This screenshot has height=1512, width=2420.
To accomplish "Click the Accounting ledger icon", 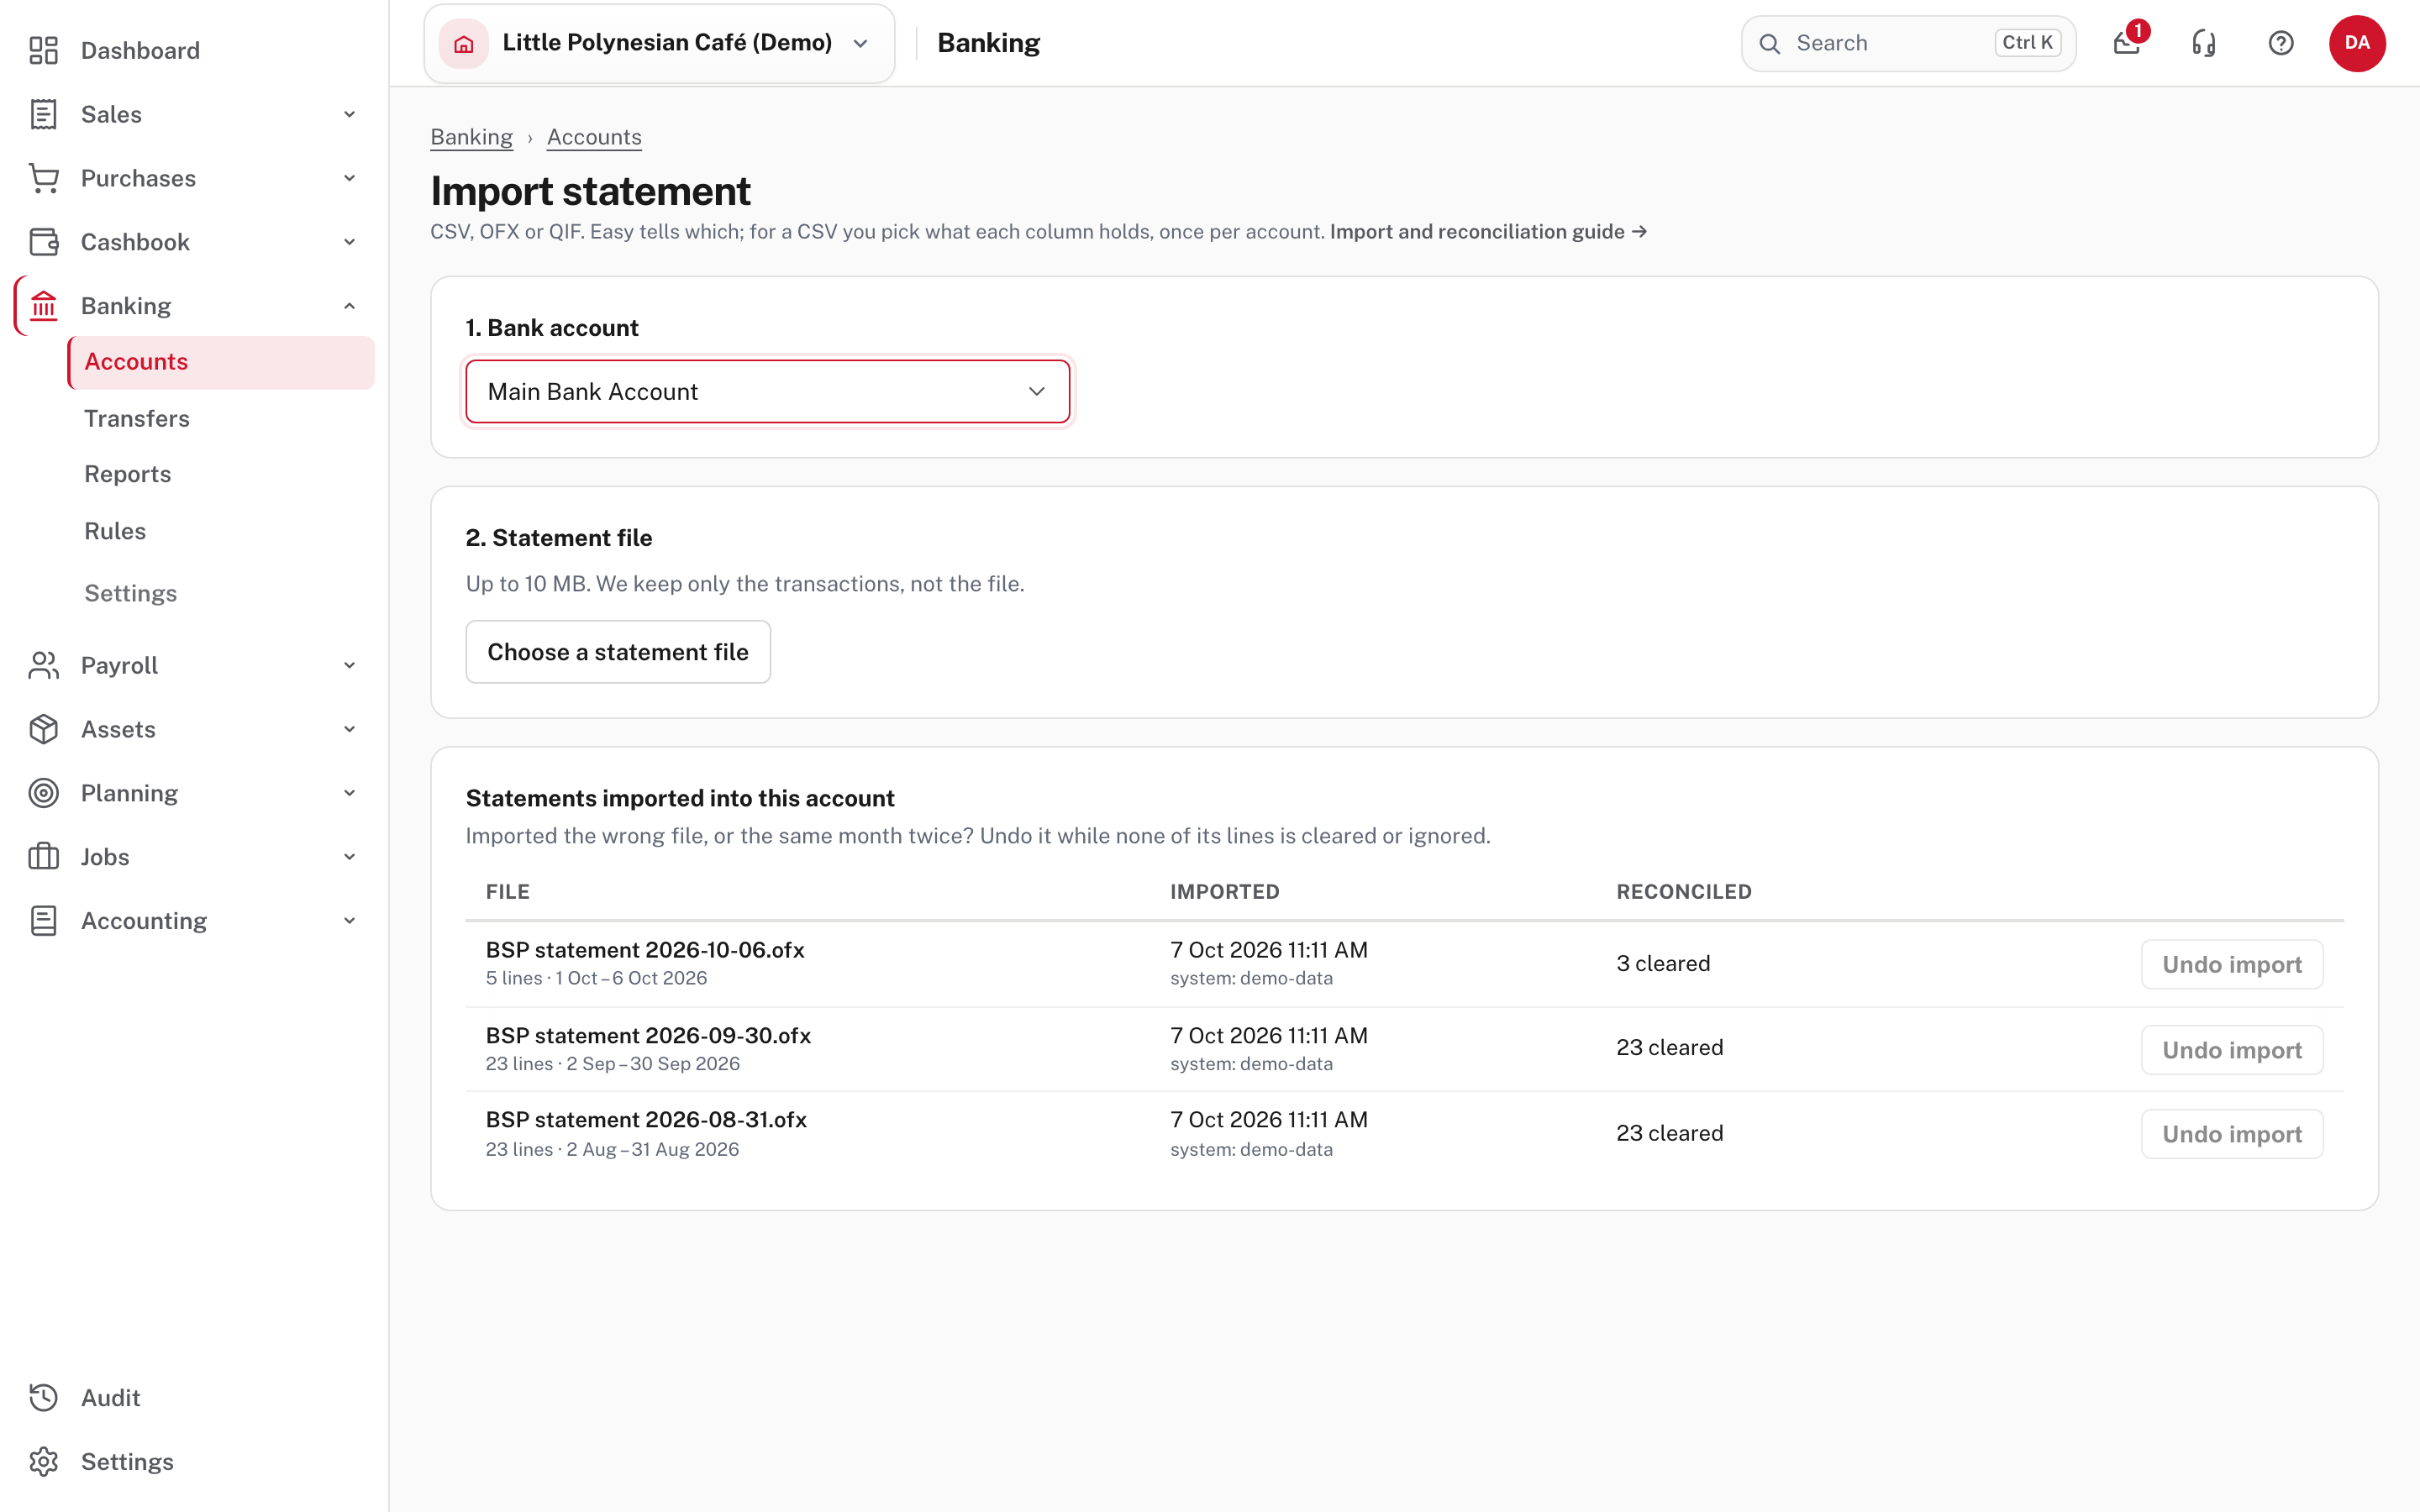I will click(43, 921).
